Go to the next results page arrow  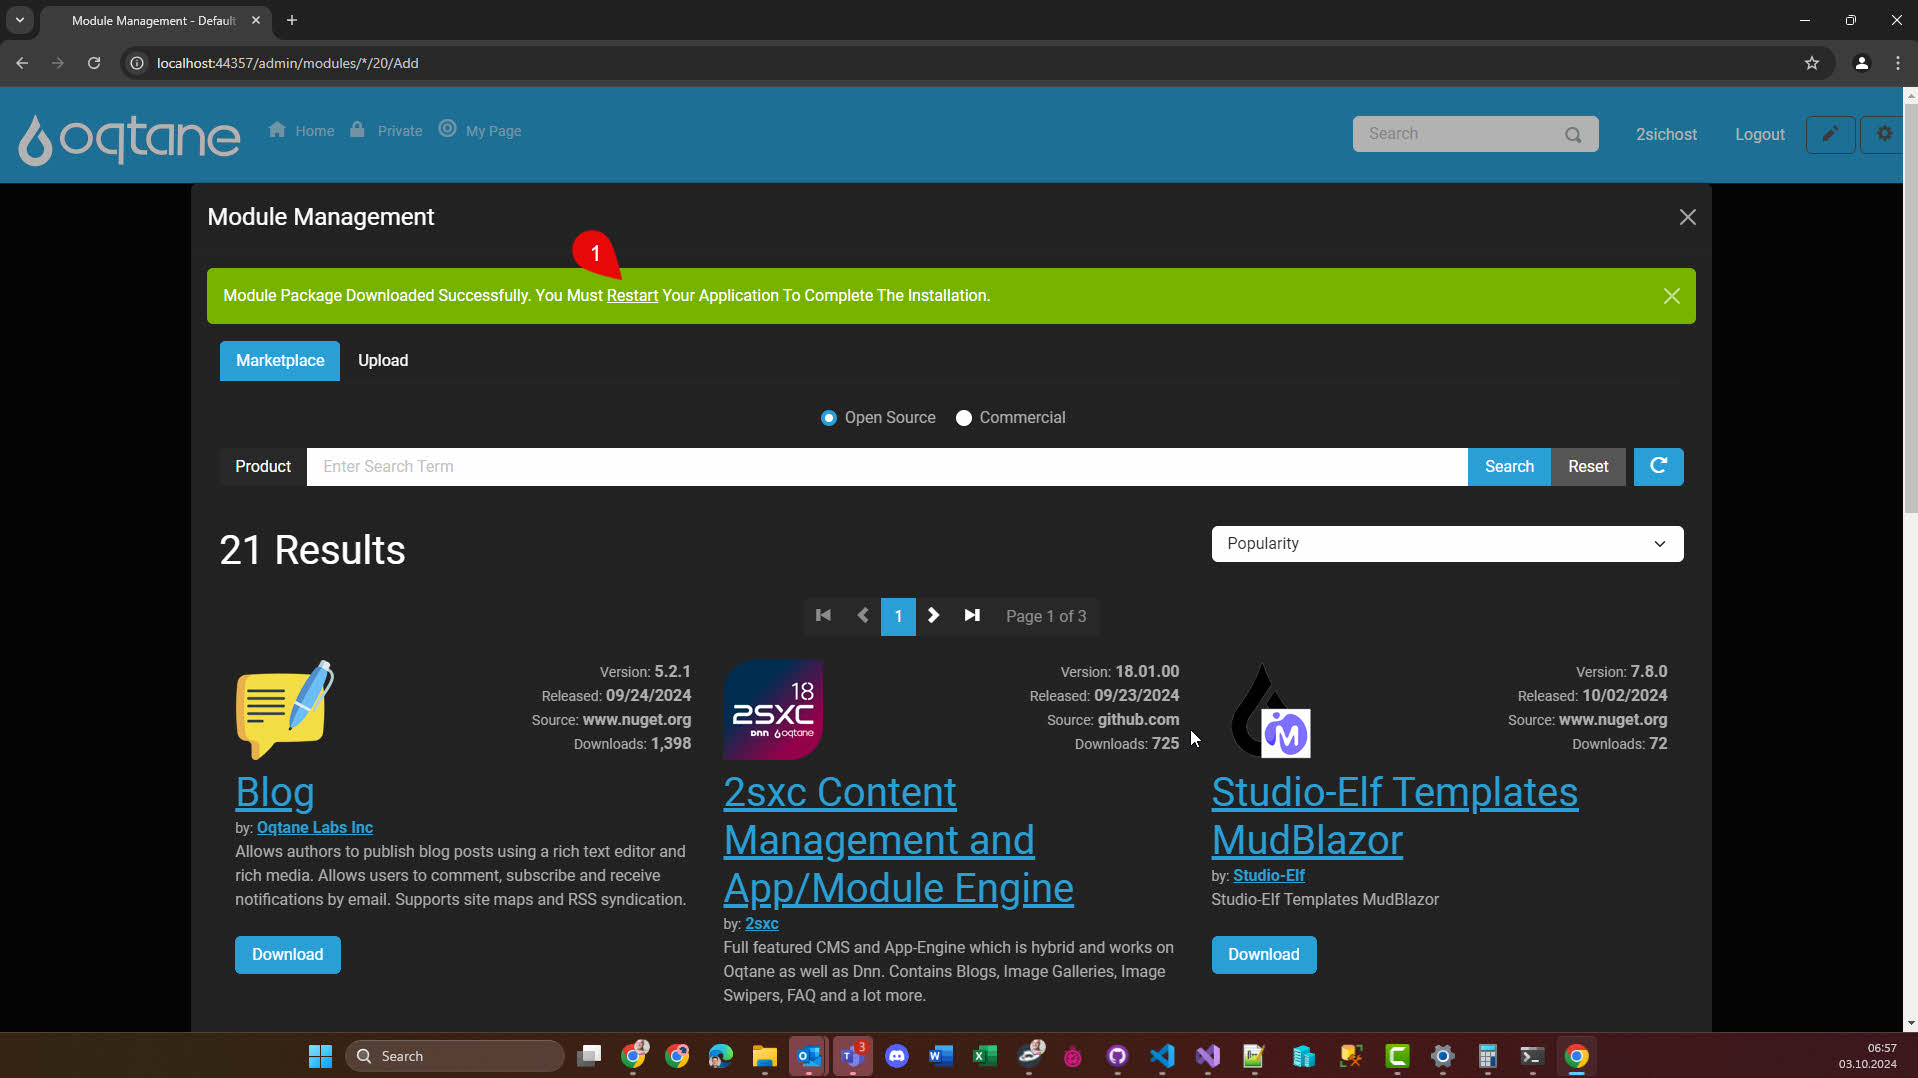(x=933, y=616)
